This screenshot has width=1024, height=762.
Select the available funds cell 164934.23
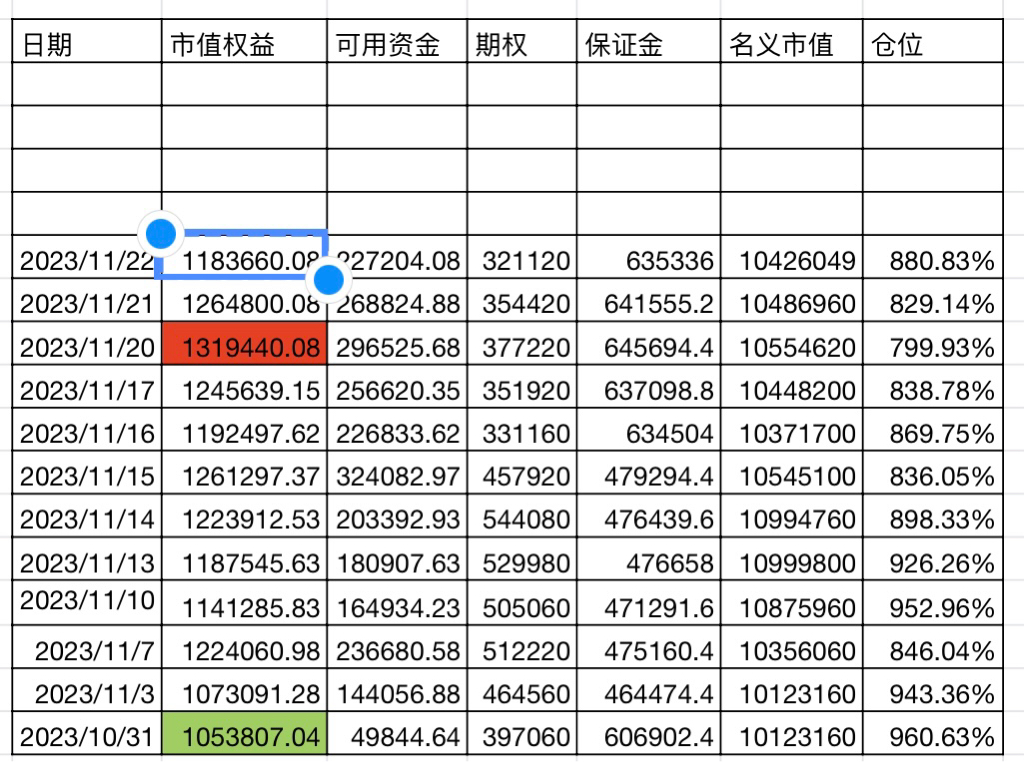(x=397, y=607)
